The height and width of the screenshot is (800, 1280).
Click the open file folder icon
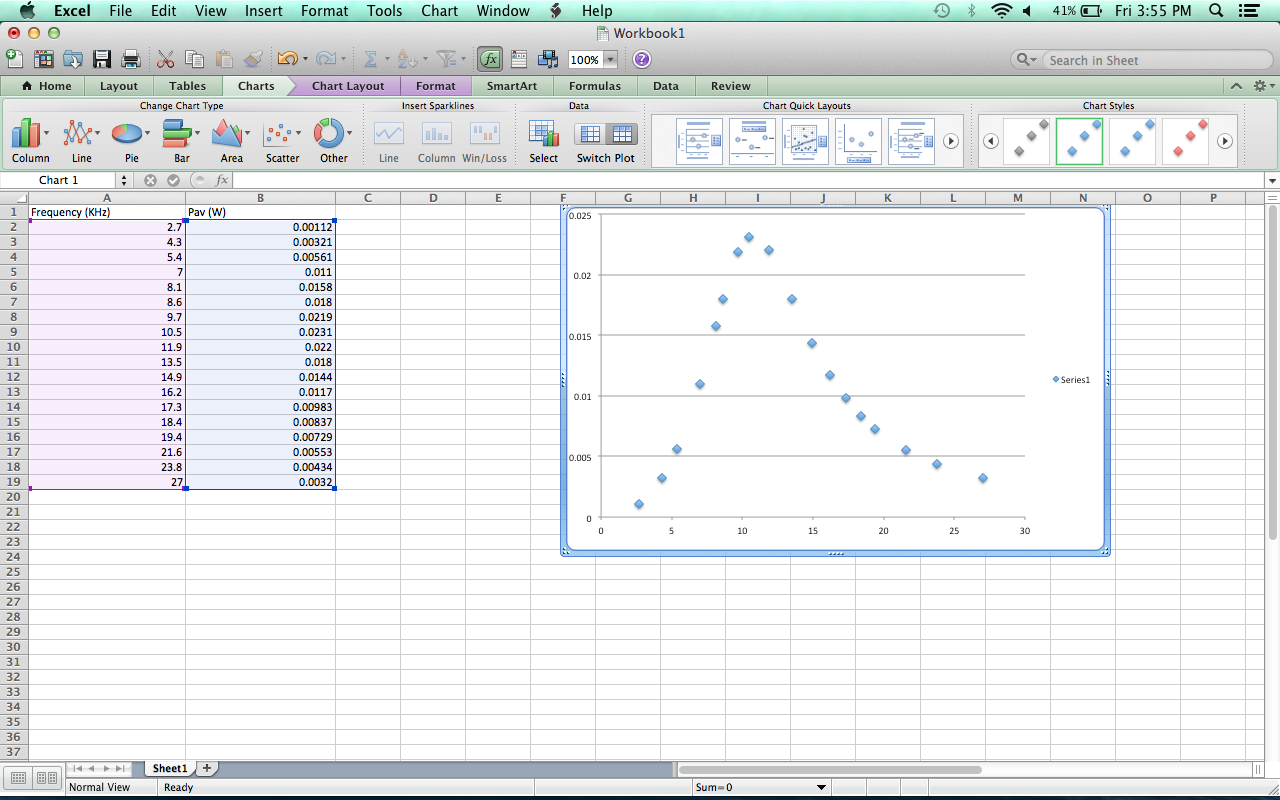pos(72,59)
